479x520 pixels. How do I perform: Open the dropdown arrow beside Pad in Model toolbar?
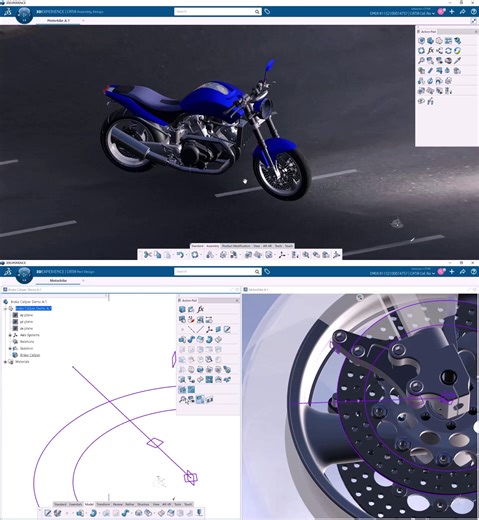[x=86, y=513]
